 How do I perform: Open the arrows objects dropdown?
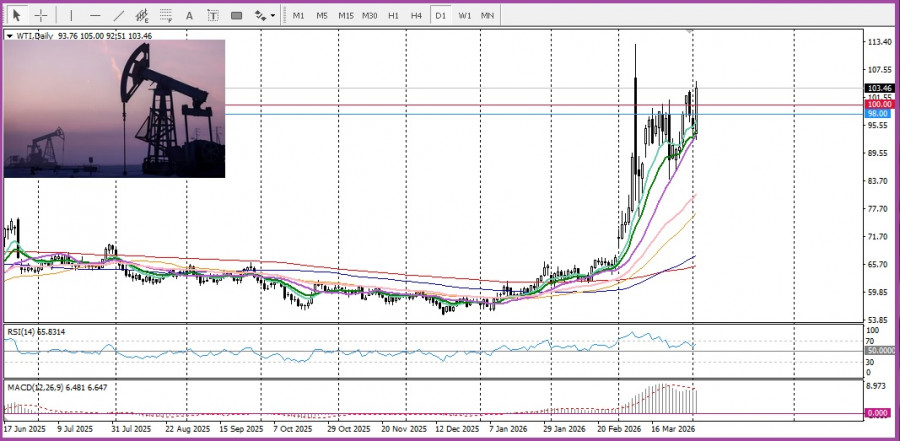[264, 16]
